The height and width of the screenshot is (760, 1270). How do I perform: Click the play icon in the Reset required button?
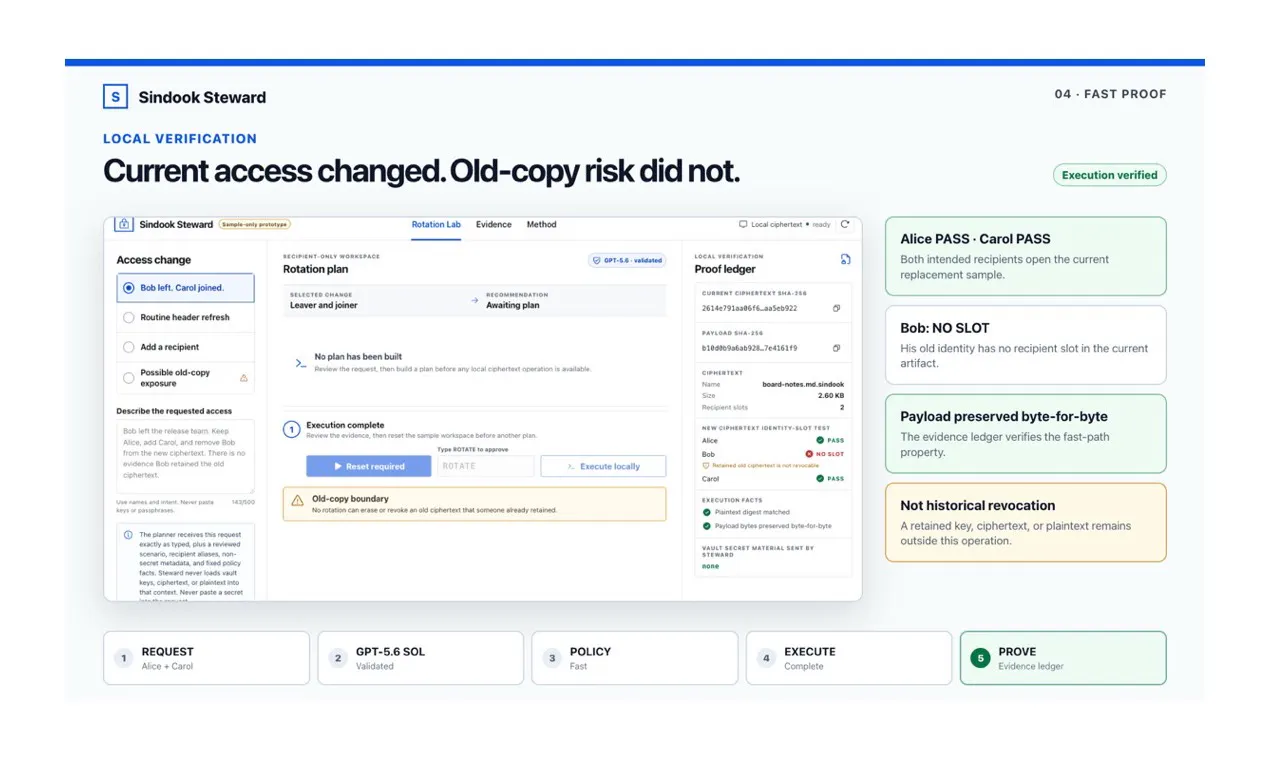click(338, 467)
